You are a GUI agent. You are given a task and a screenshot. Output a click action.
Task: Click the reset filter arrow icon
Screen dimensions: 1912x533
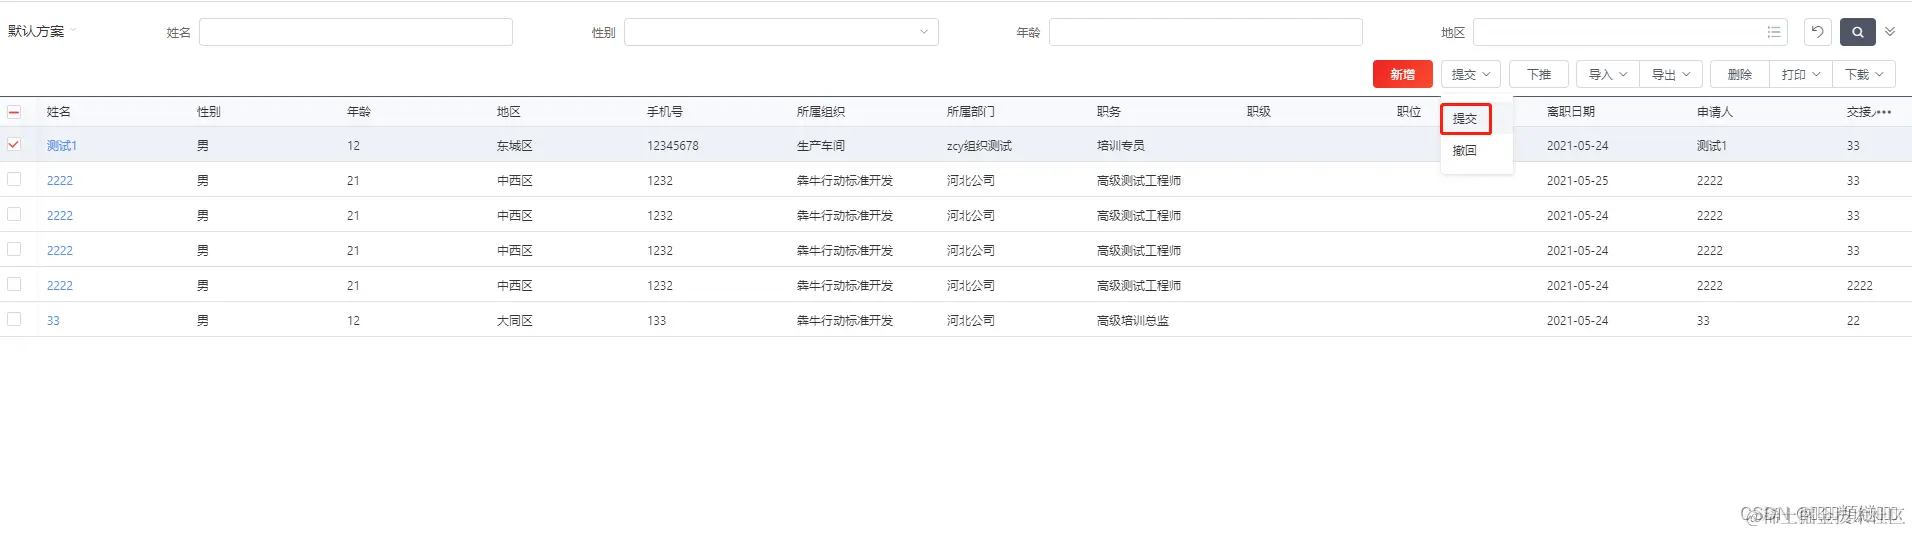(1817, 32)
